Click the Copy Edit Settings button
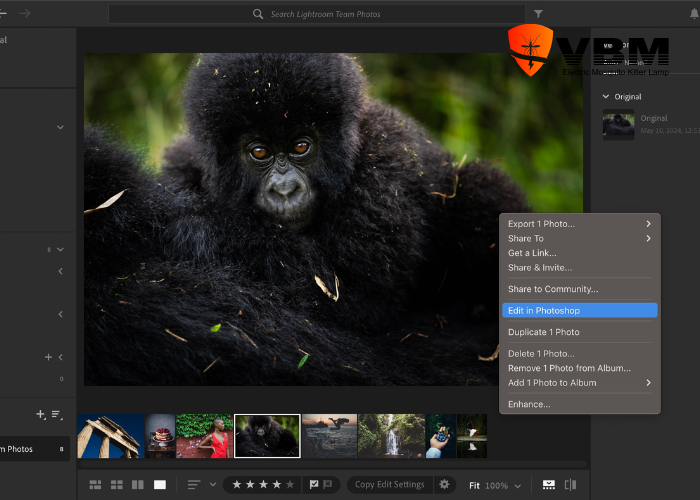 pyautogui.click(x=389, y=484)
